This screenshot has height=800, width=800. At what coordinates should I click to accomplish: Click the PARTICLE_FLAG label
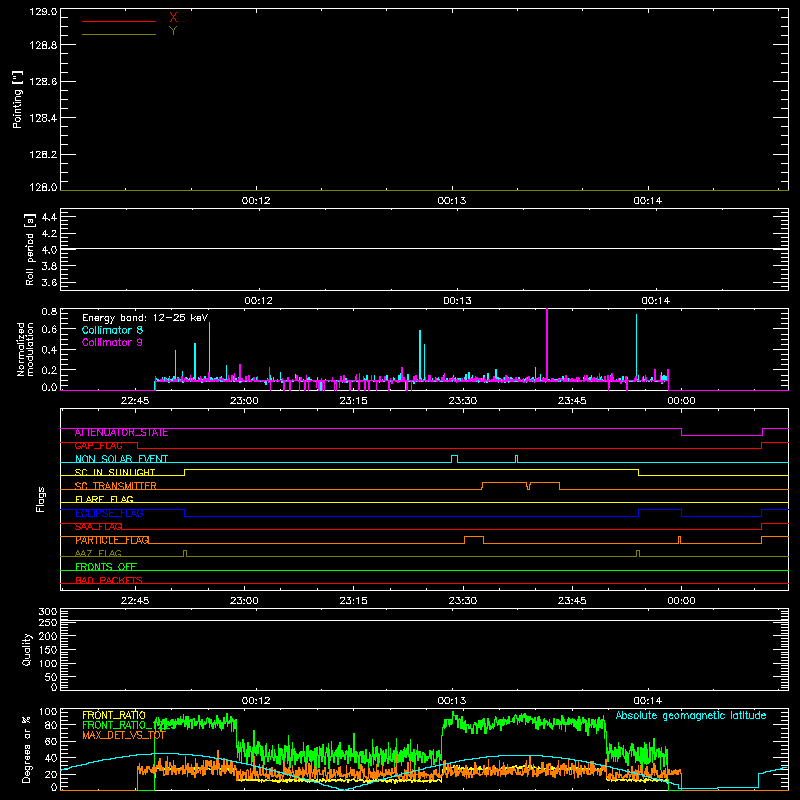(x=112, y=540)
